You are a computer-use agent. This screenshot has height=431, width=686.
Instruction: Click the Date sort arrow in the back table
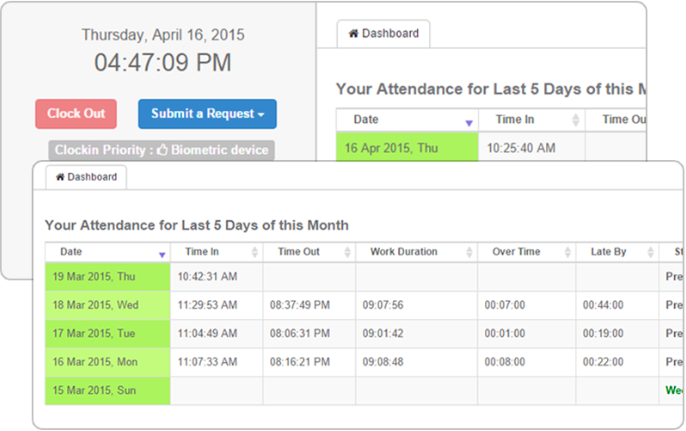pyautogui.click(x=469, y=123)
